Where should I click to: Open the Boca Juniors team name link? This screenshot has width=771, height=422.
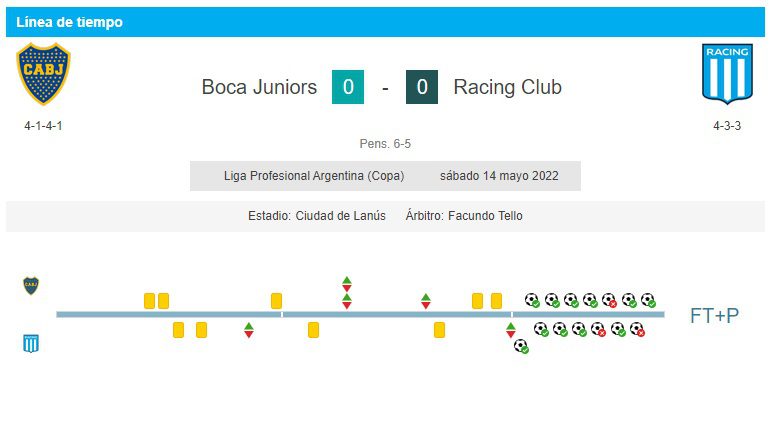coord(259,87)
